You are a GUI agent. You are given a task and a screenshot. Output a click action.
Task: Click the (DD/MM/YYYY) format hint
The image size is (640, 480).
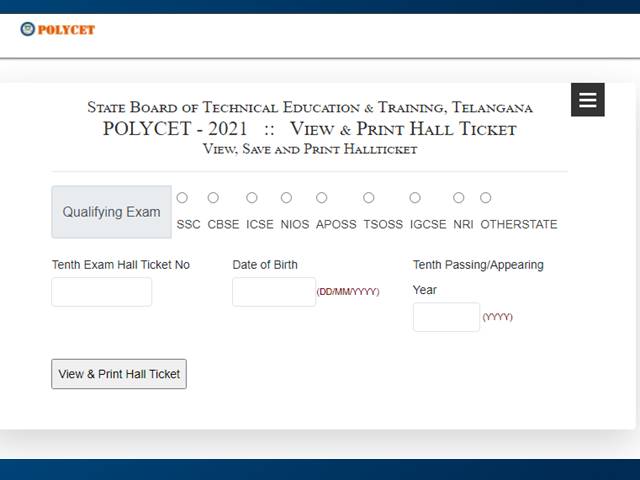348,292
